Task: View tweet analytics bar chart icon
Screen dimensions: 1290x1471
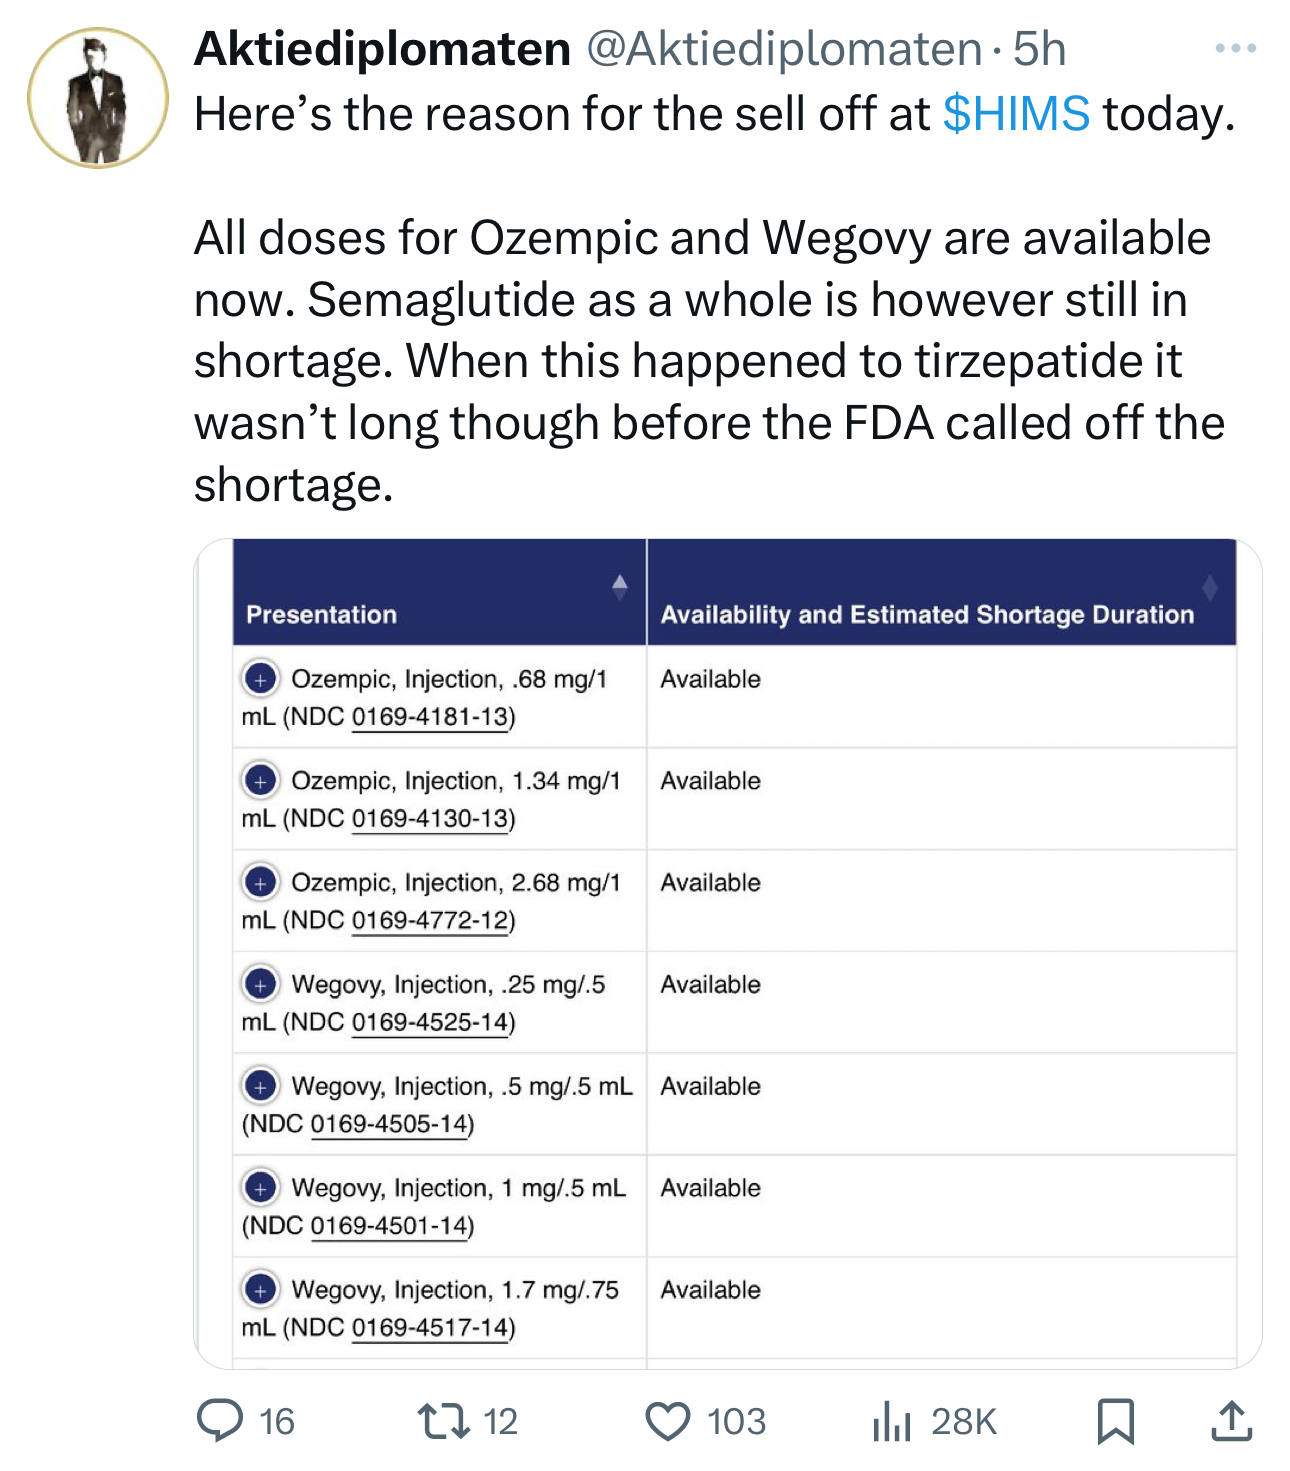Action: click(891, 1421)
